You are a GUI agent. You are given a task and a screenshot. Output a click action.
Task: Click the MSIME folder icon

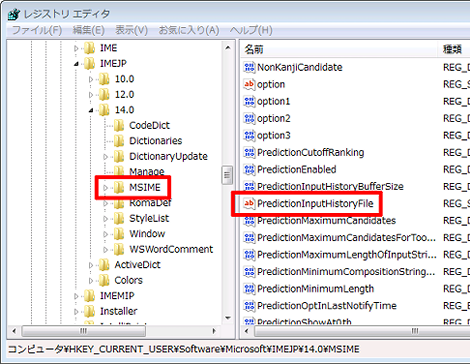(119, 187)
